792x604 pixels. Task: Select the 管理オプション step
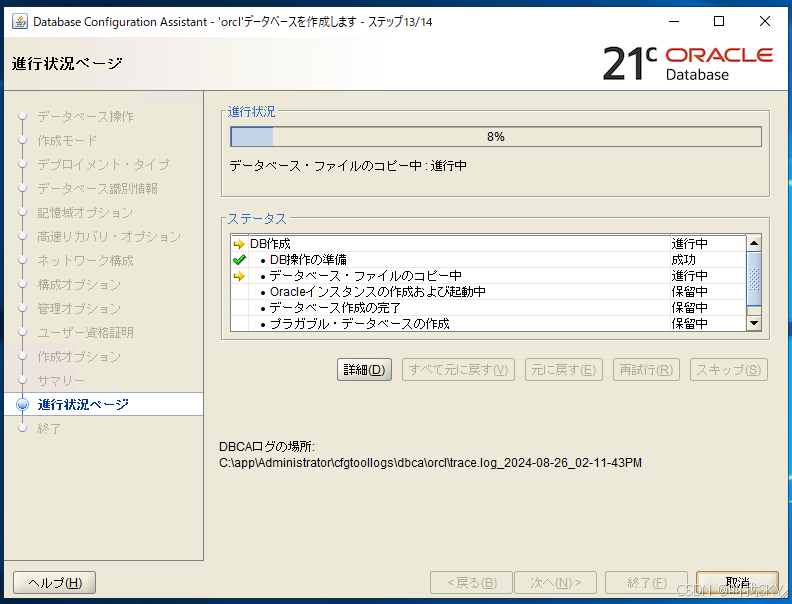[79, 308]
